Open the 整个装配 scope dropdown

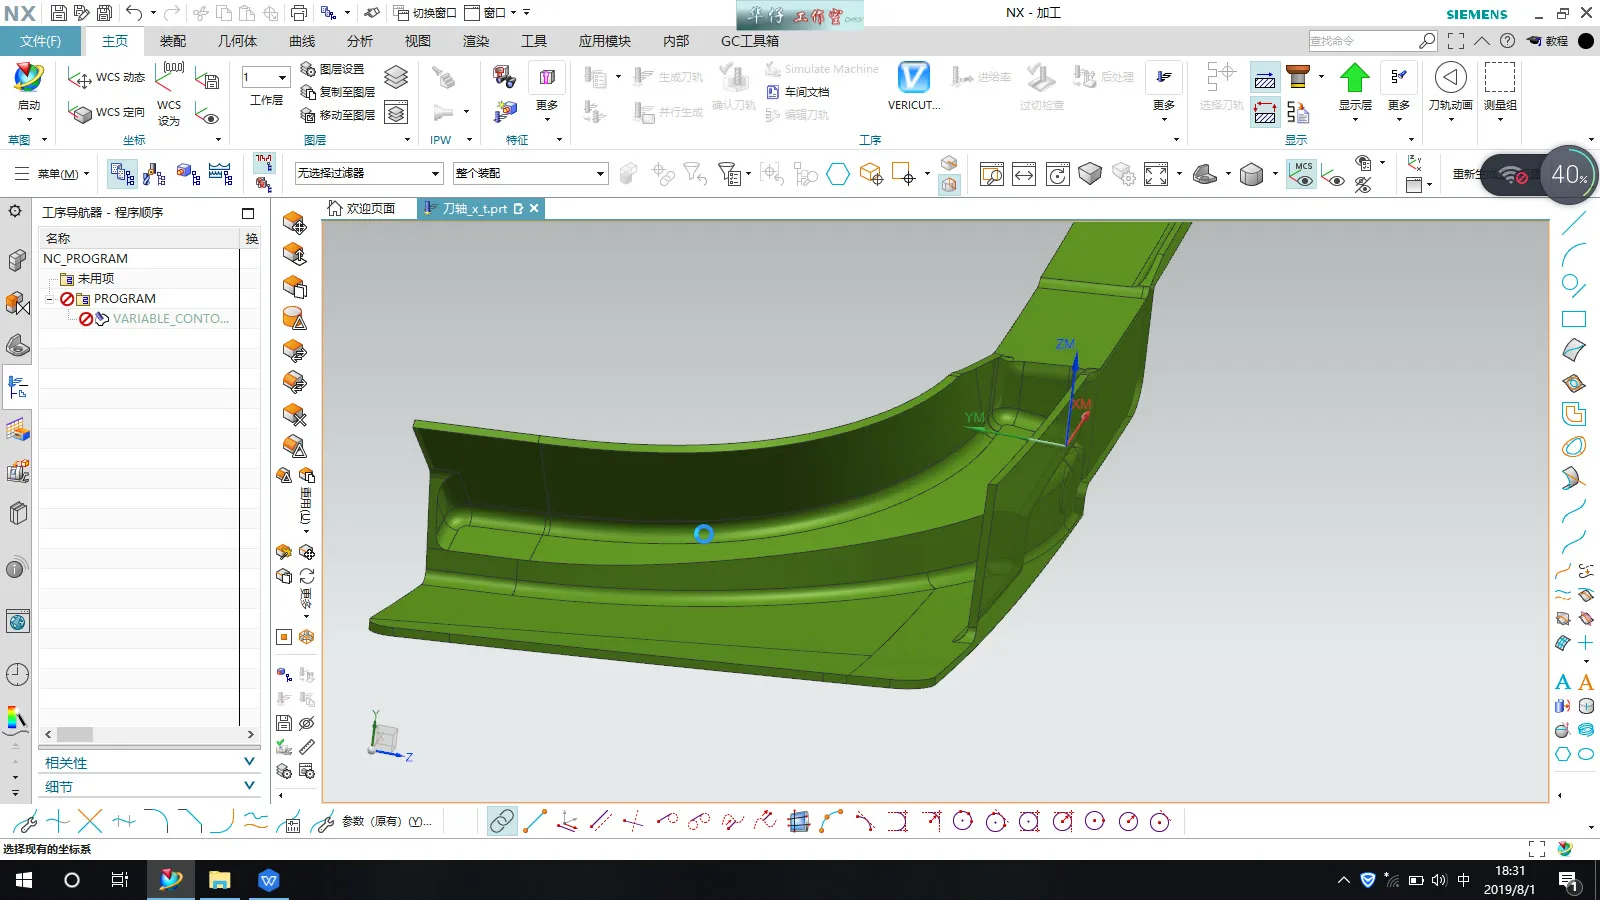click(x=530, y=173)
